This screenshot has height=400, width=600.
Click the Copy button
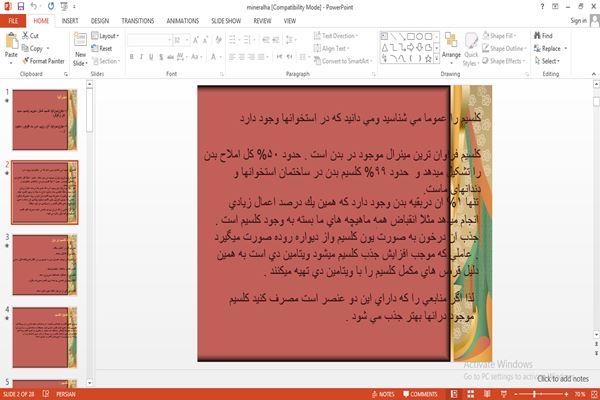pyautogui.click(x=33, y=49)
